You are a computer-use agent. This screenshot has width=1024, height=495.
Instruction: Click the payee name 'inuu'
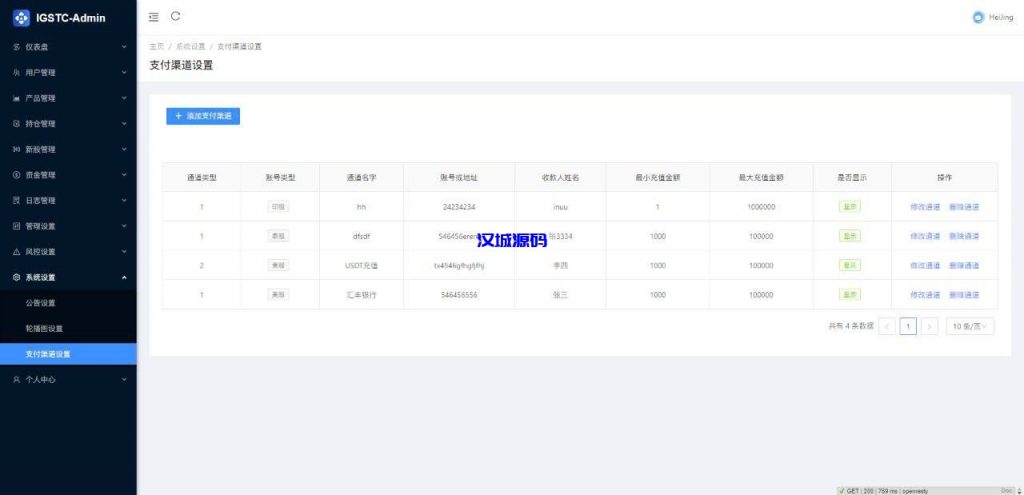(560, 207)
